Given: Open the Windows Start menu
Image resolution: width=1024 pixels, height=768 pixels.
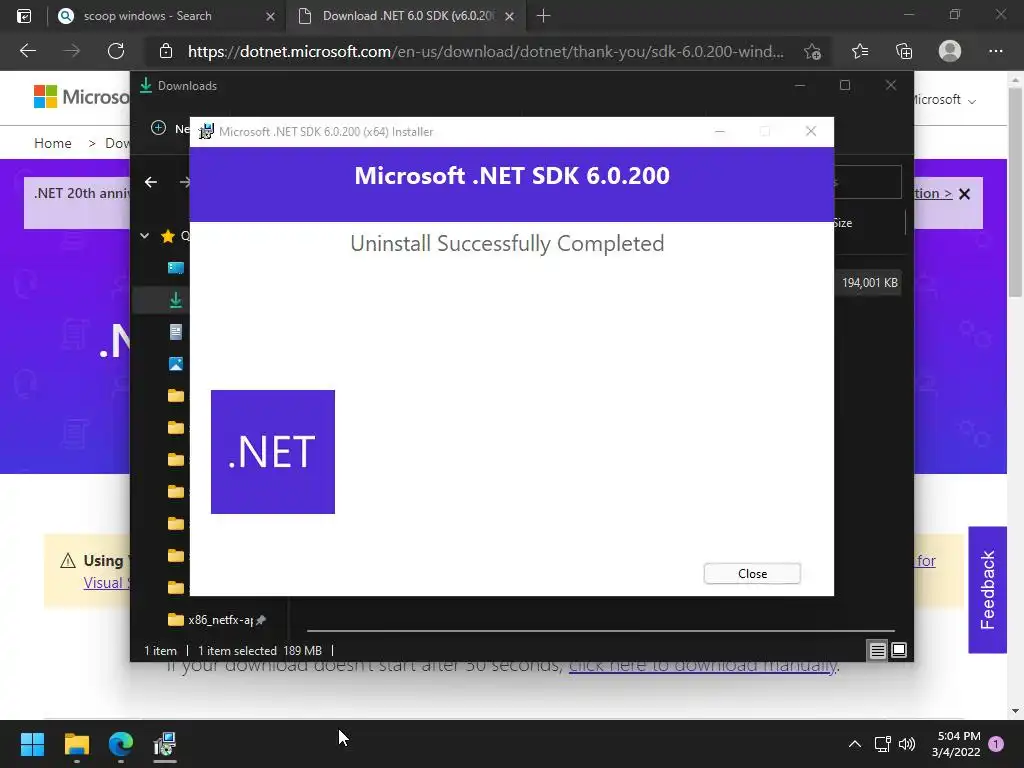Looking at the screenshot, I should (32, 744).
